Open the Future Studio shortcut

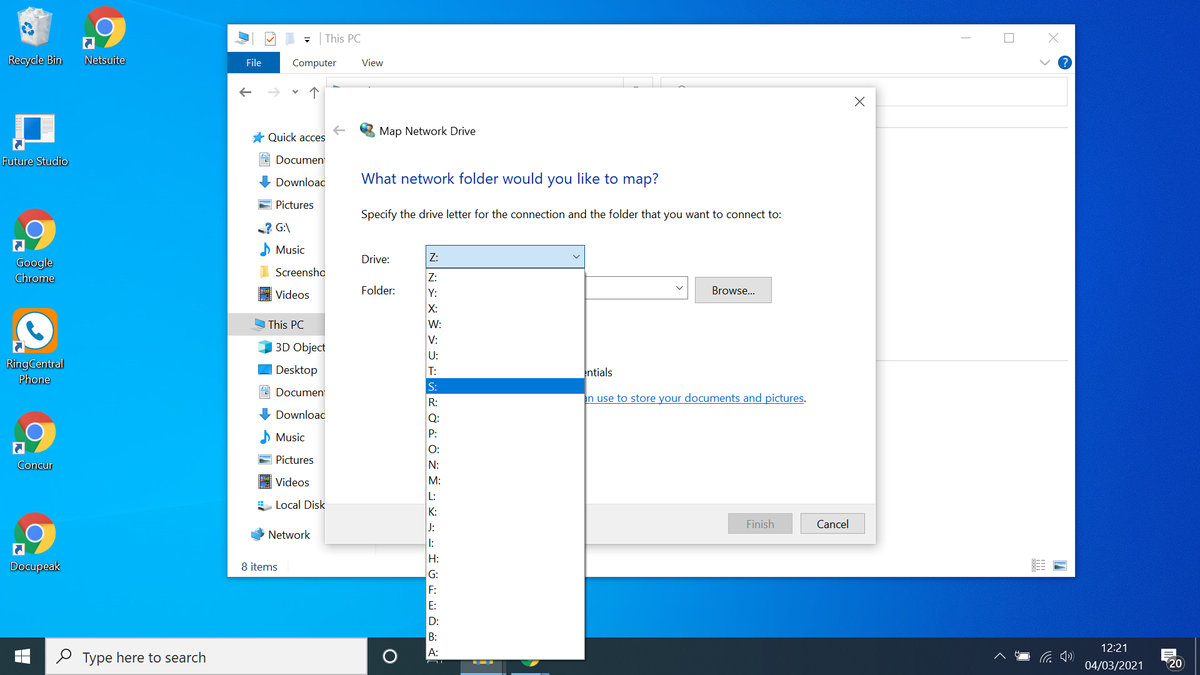(x=34, y=127)
